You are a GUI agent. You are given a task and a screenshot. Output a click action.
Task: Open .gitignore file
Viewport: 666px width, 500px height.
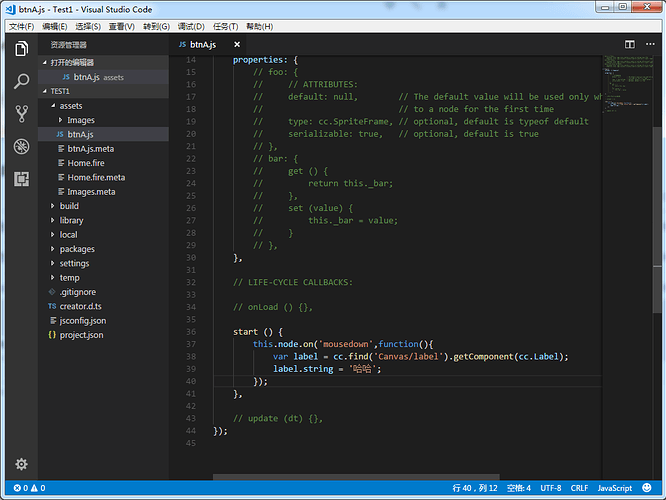103,292
